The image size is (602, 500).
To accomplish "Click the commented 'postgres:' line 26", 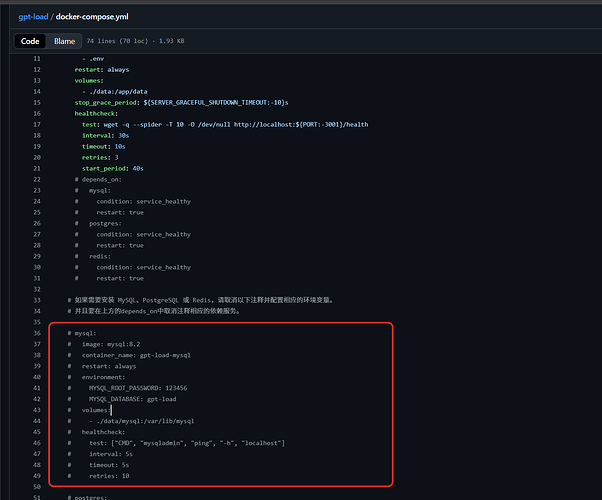I will [98, 224].
